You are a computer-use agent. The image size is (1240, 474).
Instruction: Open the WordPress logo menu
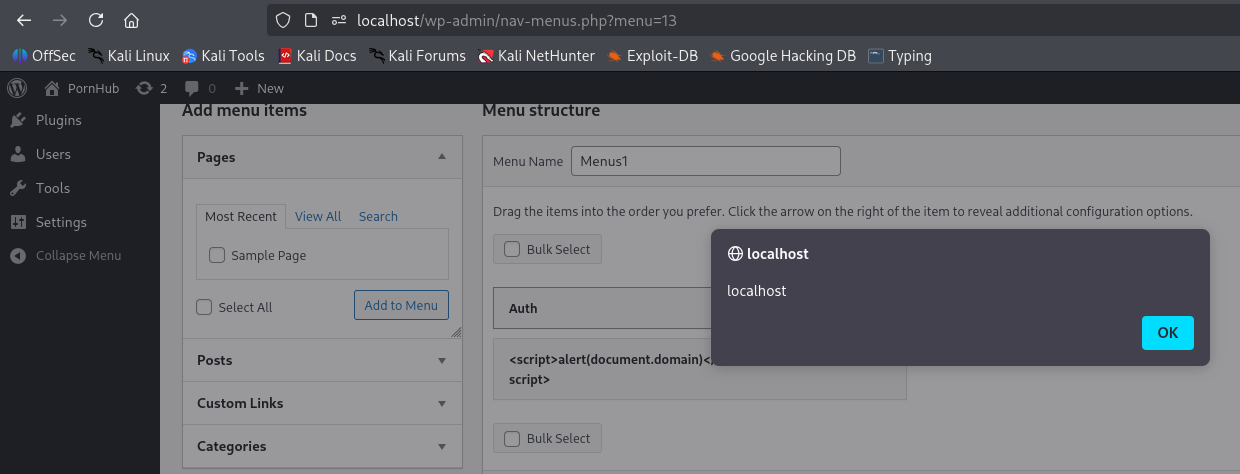tap(17, 88)
